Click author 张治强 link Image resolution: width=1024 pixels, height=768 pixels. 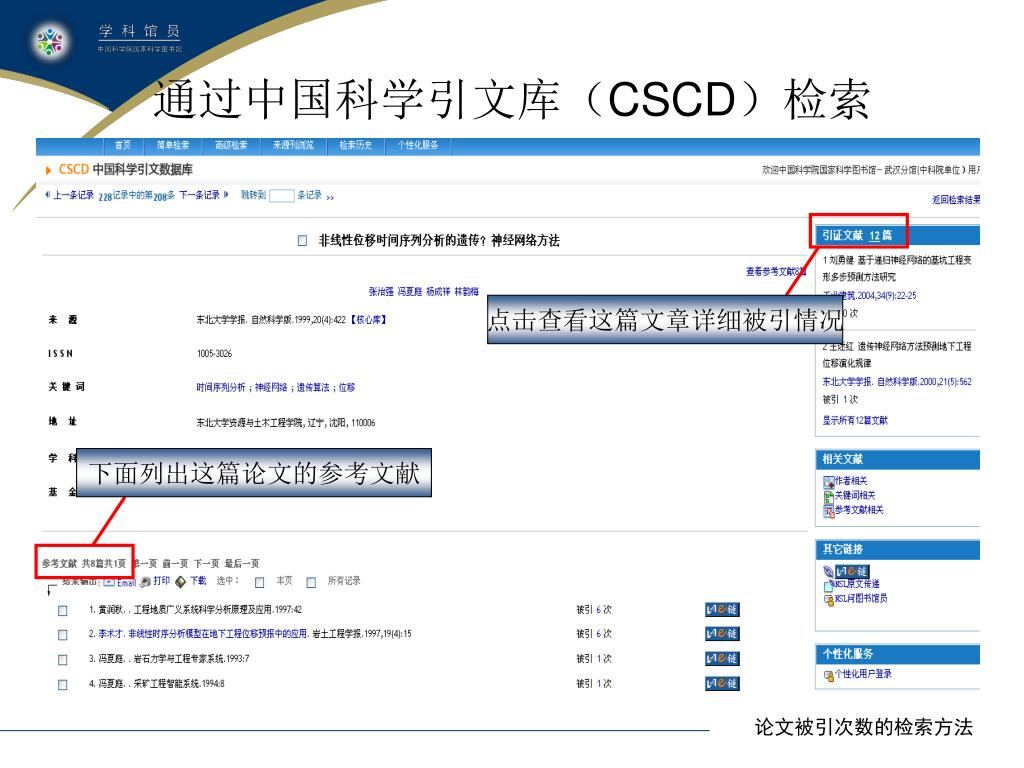(x=381, y=291)
